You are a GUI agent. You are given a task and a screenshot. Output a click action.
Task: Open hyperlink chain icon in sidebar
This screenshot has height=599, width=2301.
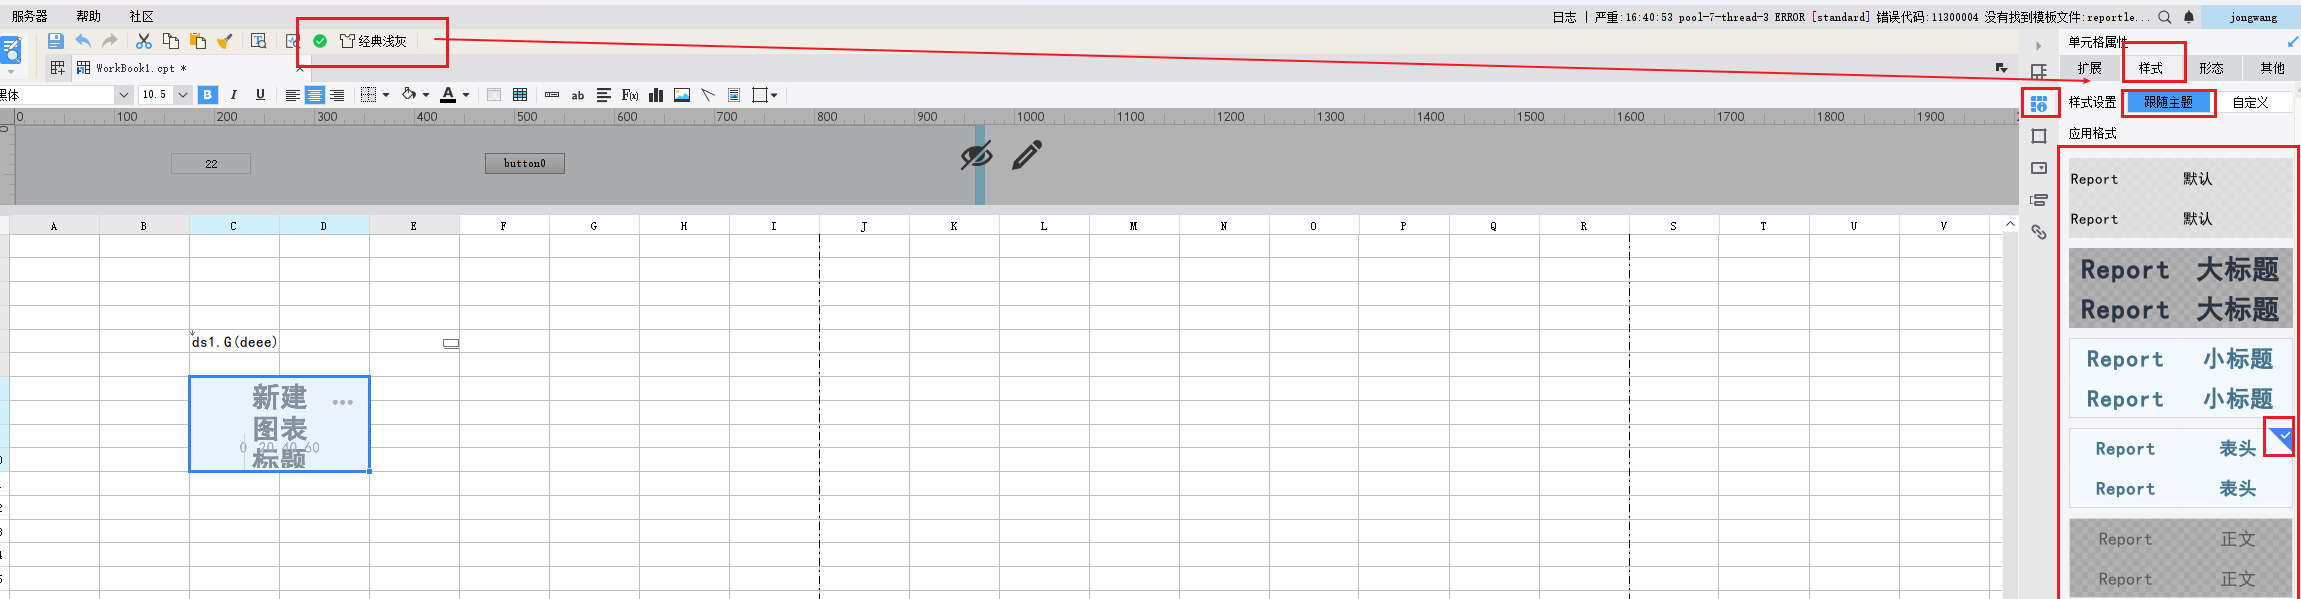[2039, 232]
